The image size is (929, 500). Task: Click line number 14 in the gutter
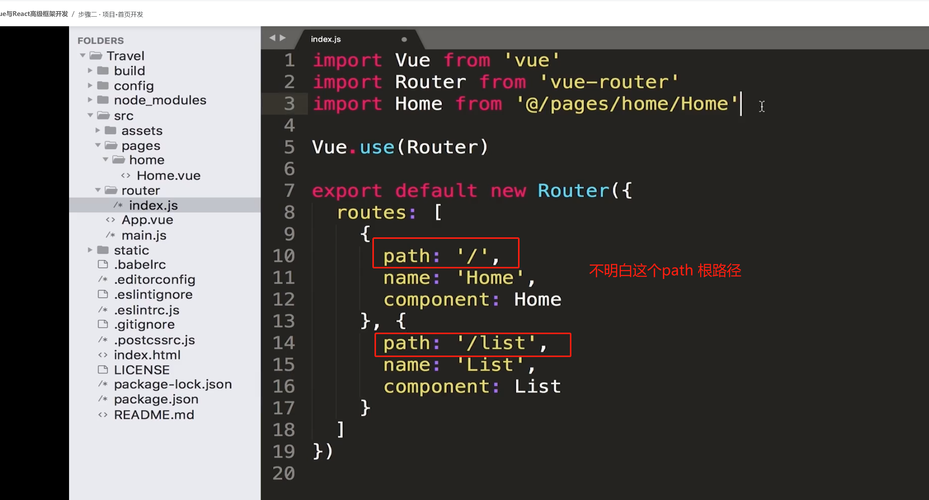[x=283, y=343]
